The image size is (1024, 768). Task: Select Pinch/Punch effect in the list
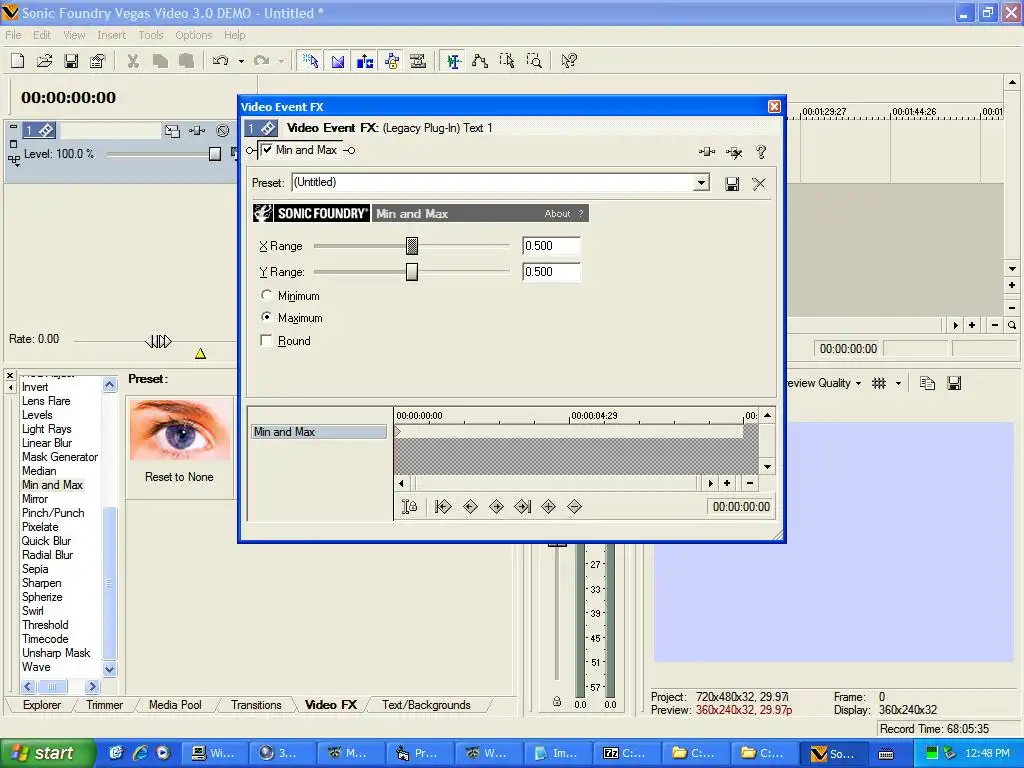[53, 513]
